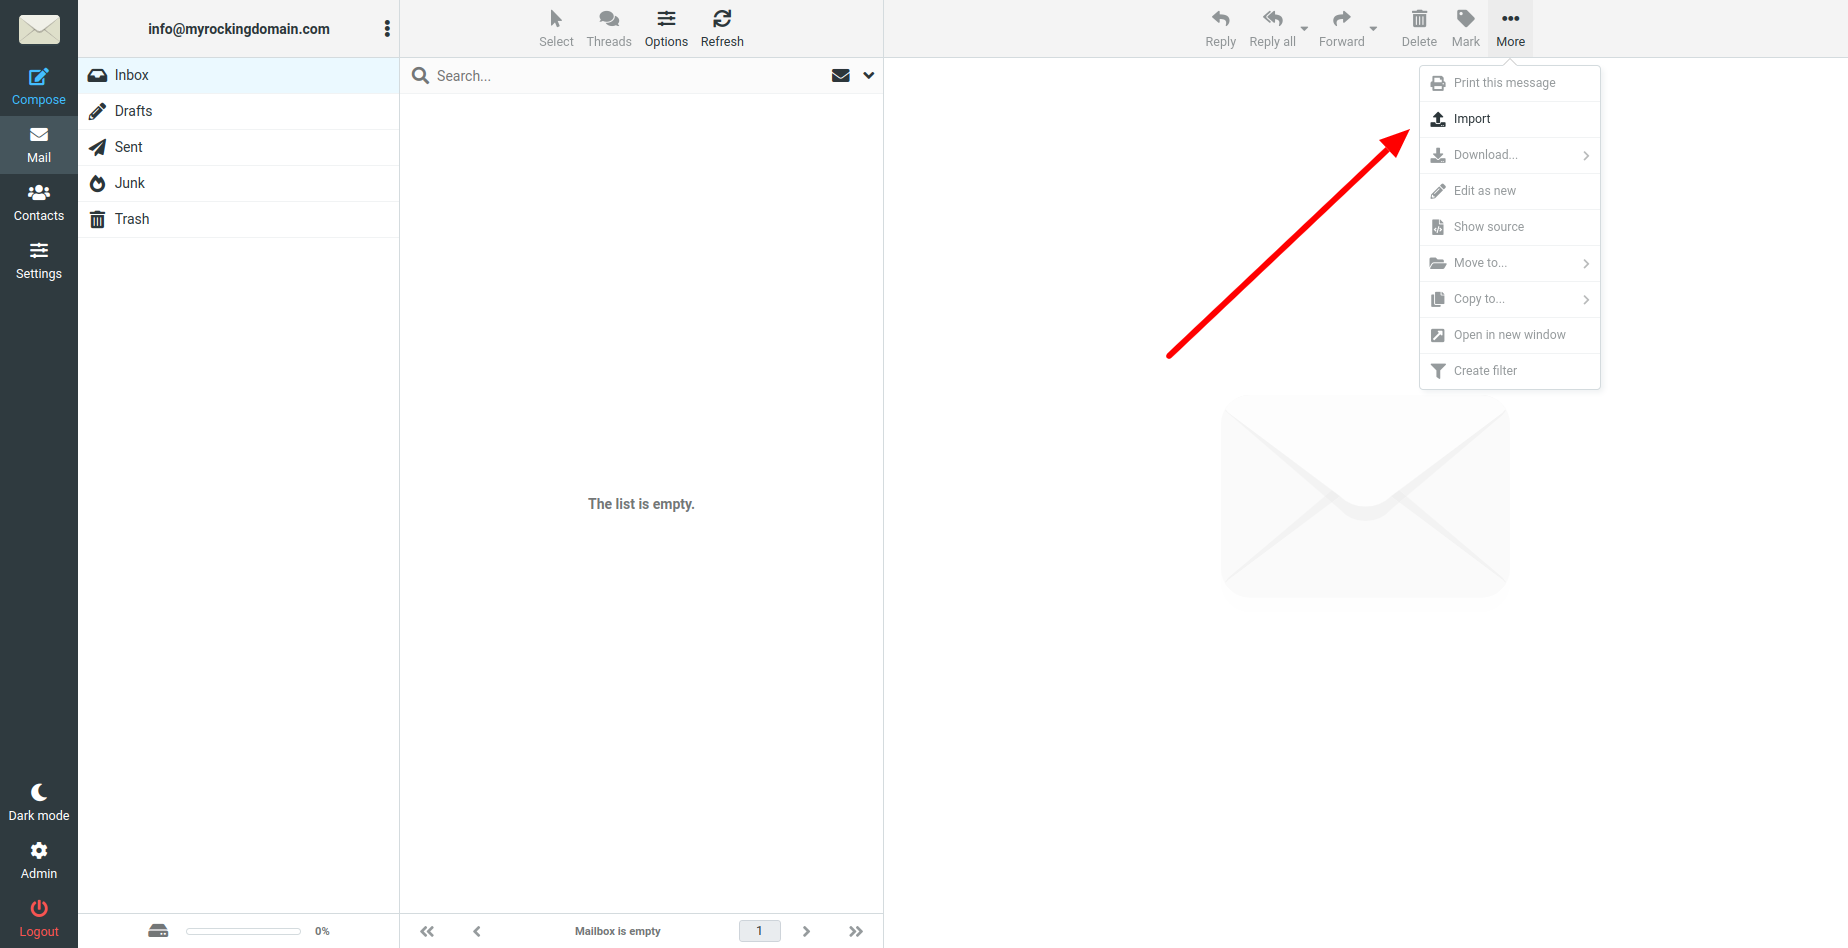
Task: Choose Open in new window
Action: tap(1510, 335)
